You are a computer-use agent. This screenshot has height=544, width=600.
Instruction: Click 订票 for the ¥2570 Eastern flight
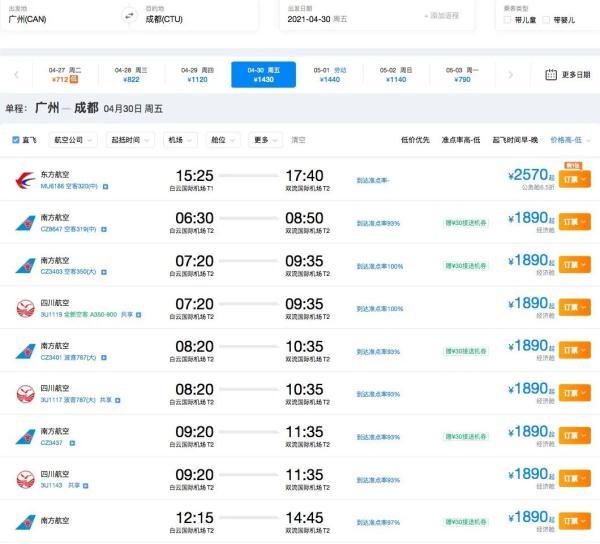coord(574,180)
